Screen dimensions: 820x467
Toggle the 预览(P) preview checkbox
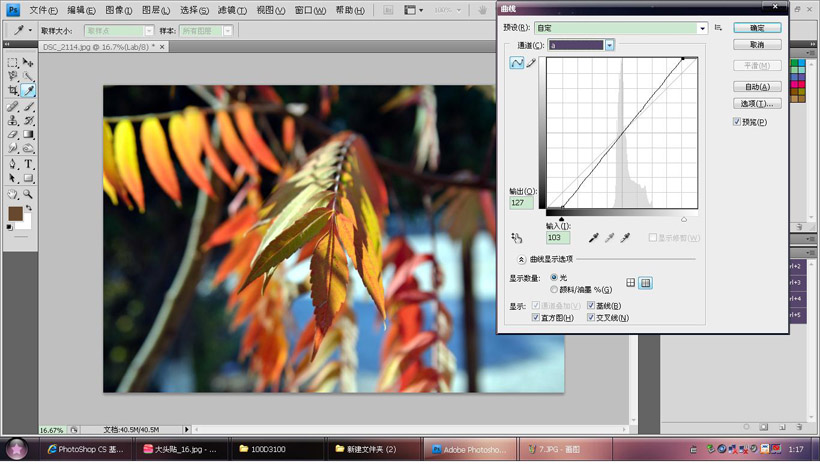click(x=737, y=122)
